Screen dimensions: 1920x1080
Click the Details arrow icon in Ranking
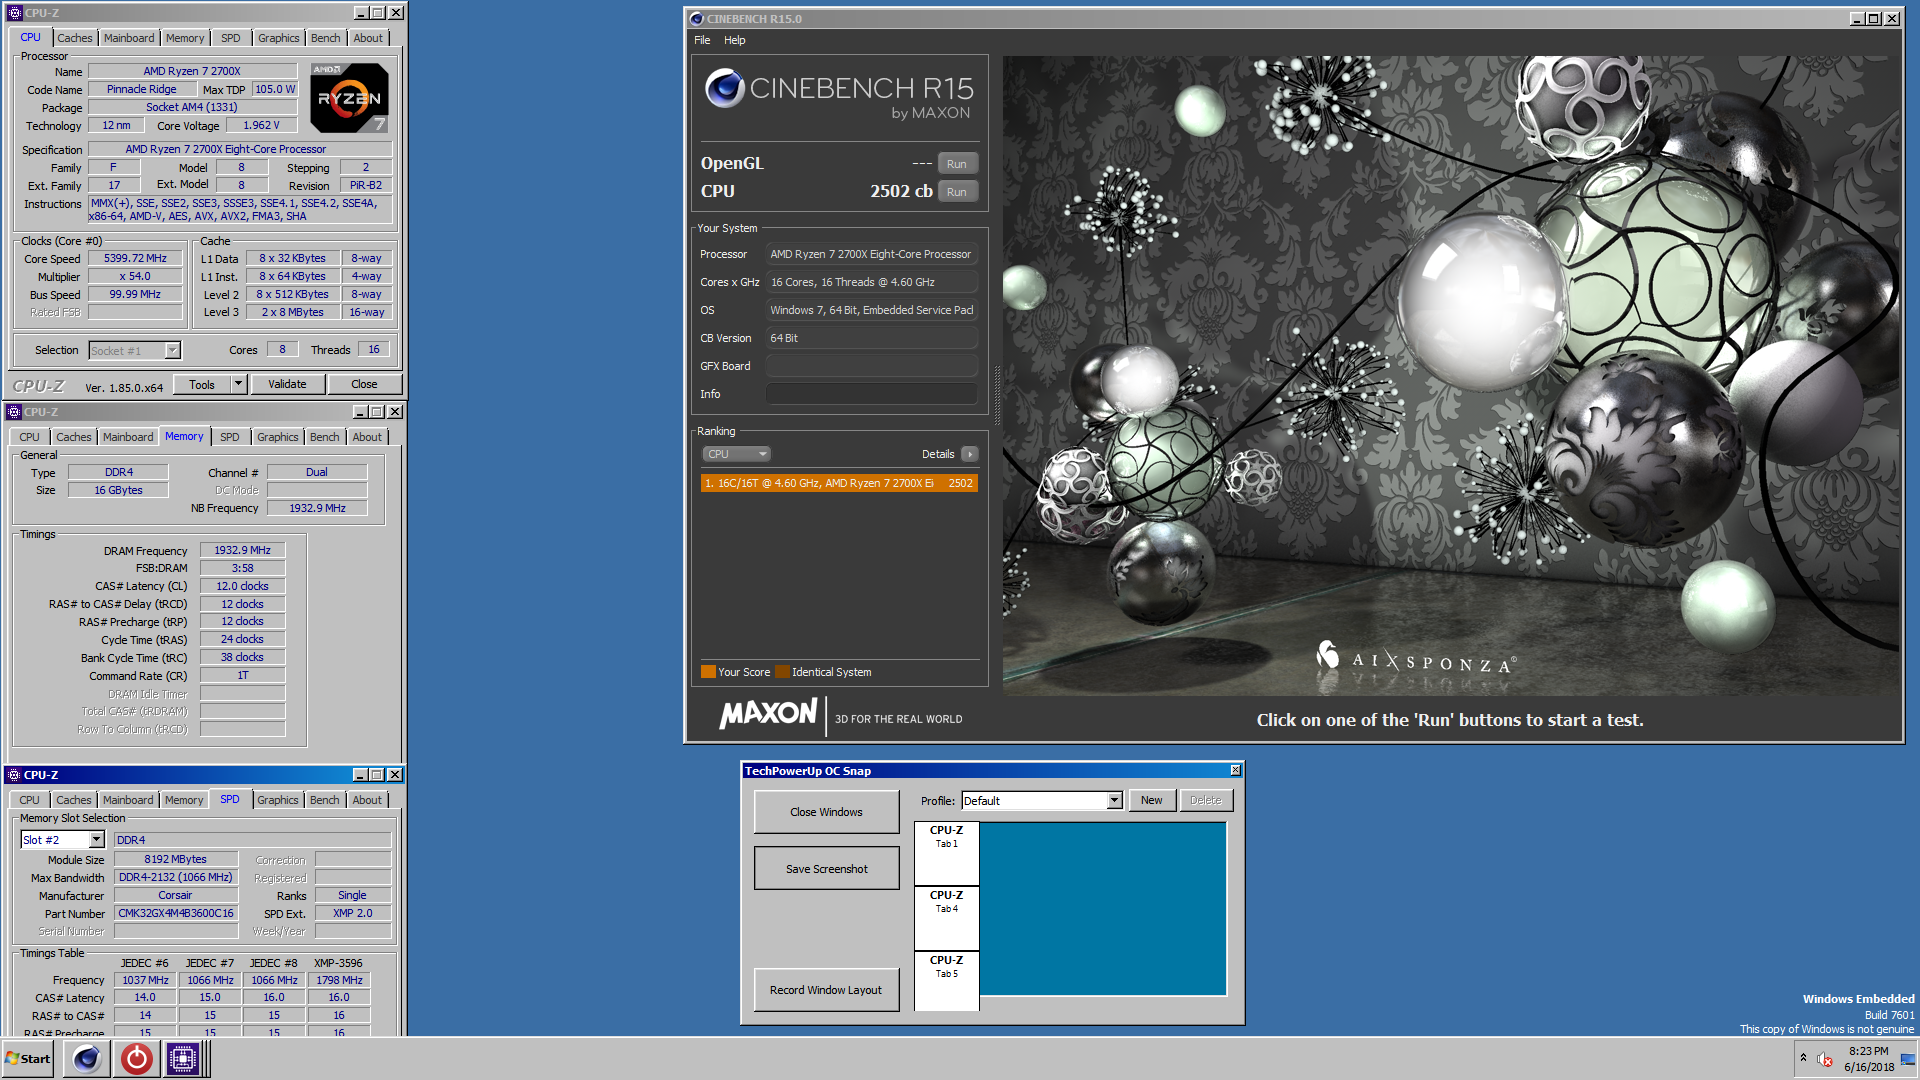[x=969, y=454]
